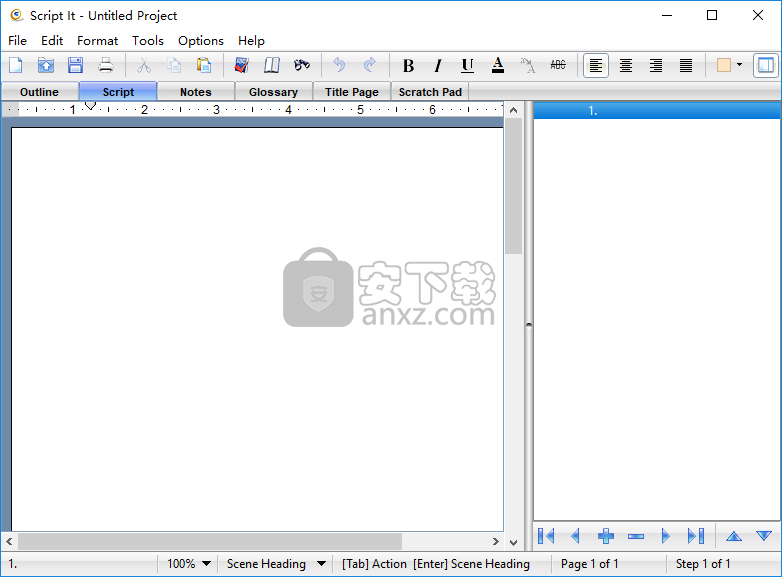Toggle underline formatting
The image size is (782, 577).
coord(467,65)
